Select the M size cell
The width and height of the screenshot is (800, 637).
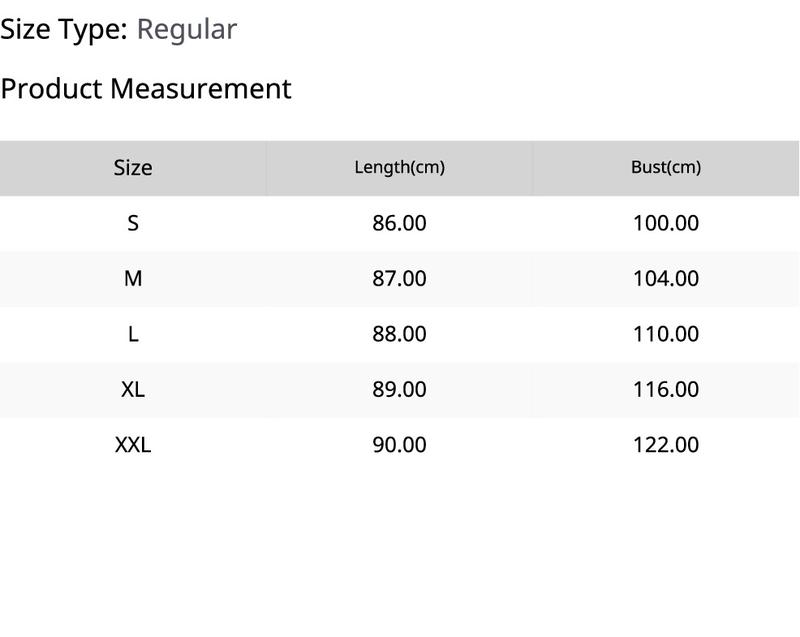point(133,279)
